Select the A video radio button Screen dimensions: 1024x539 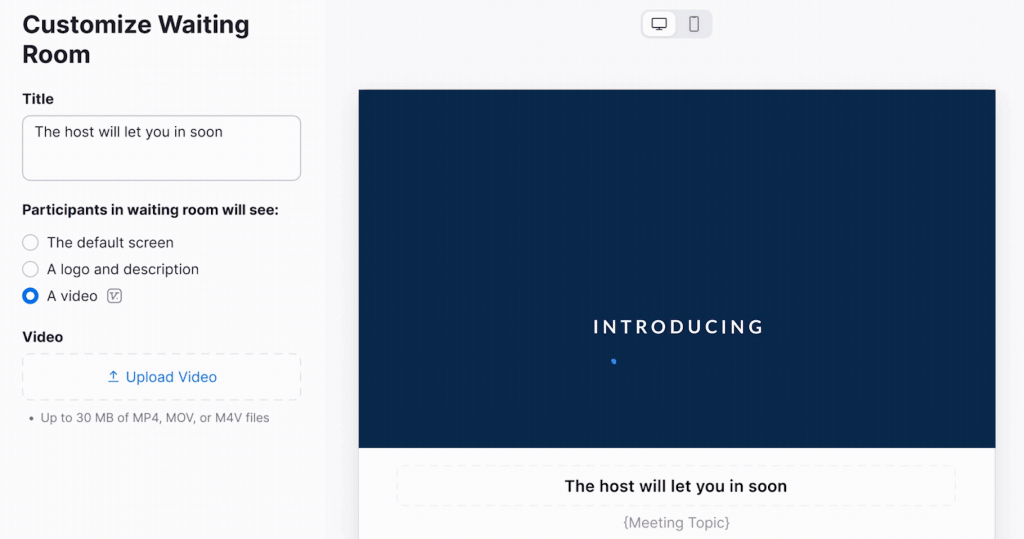pos(31,296)
